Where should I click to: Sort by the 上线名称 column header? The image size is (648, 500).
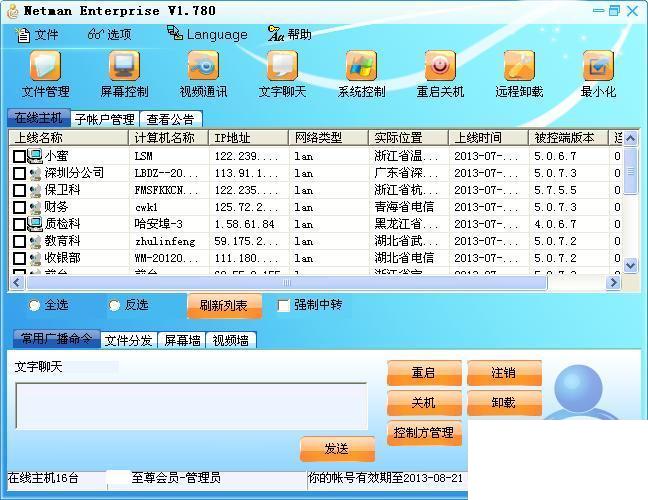tap(68, 138)
